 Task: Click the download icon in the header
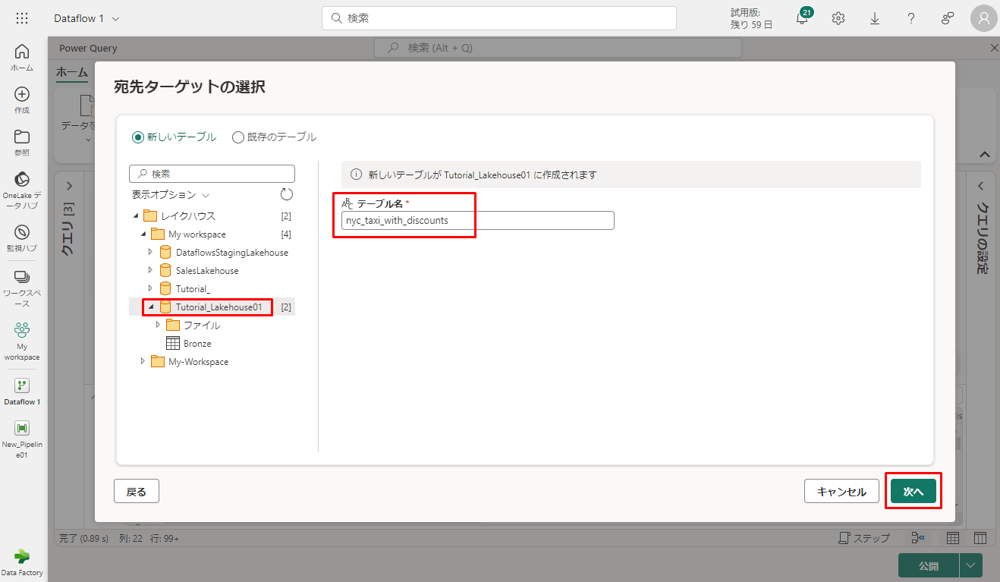pyautogui.click(x=874, y=18)
